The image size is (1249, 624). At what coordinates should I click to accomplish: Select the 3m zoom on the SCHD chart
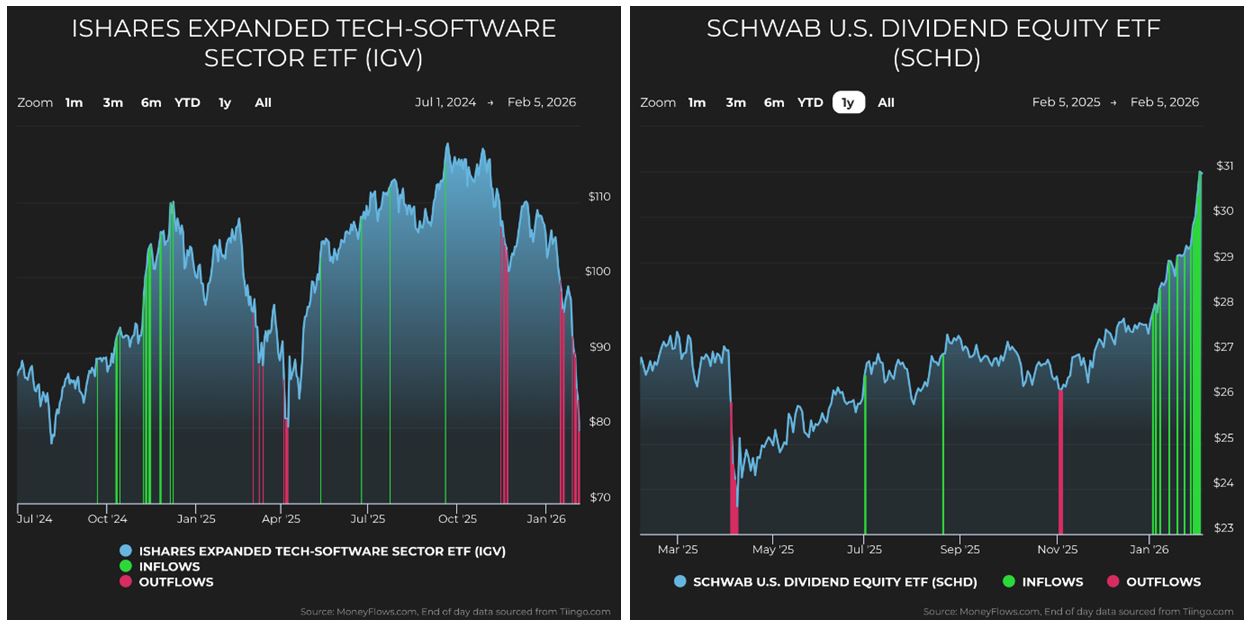tap(735, 102)
